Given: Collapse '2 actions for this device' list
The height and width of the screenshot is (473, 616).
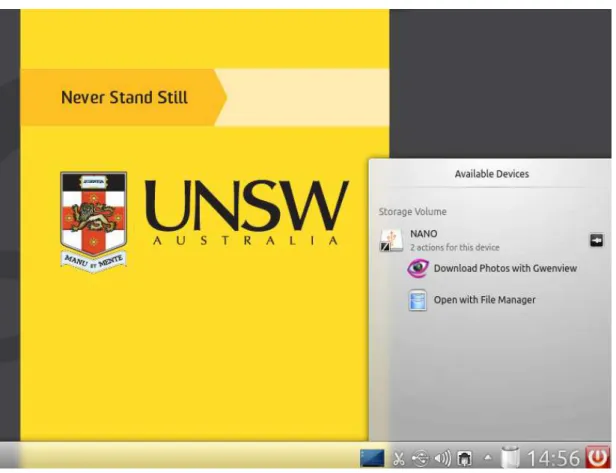Looking at the screenshot, I should click(455, 248).
